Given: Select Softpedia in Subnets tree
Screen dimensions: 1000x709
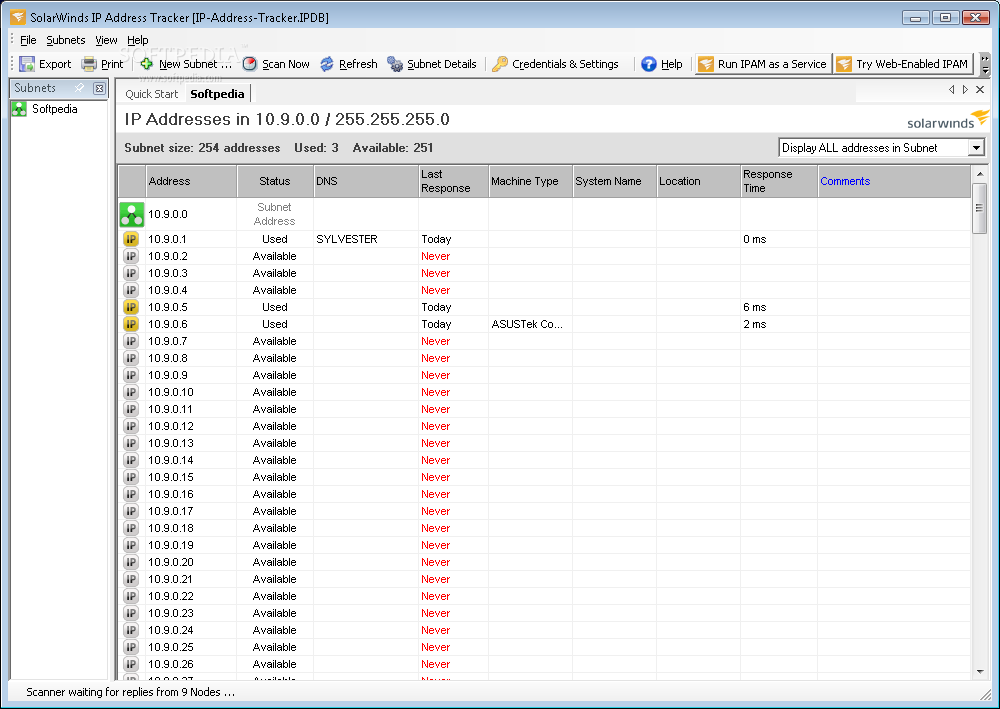Looking at the screenshot, I should tap(55, 109).
